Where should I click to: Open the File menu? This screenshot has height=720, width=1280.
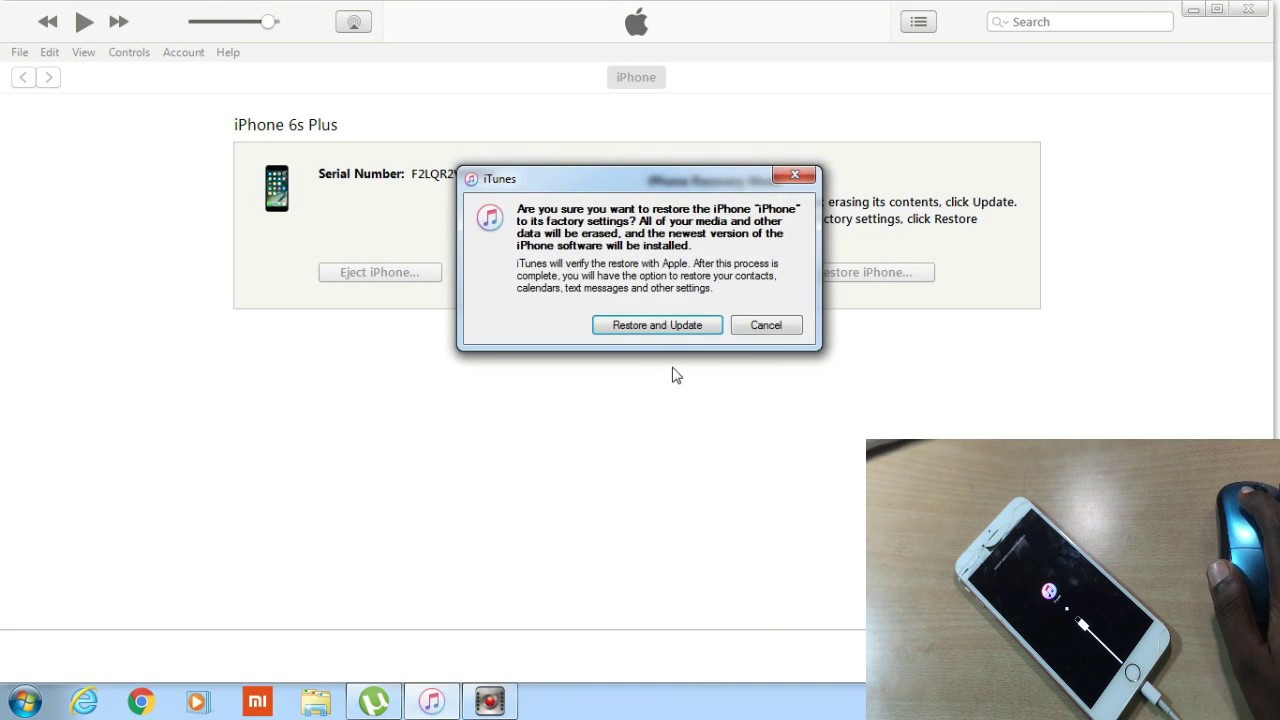20,52
